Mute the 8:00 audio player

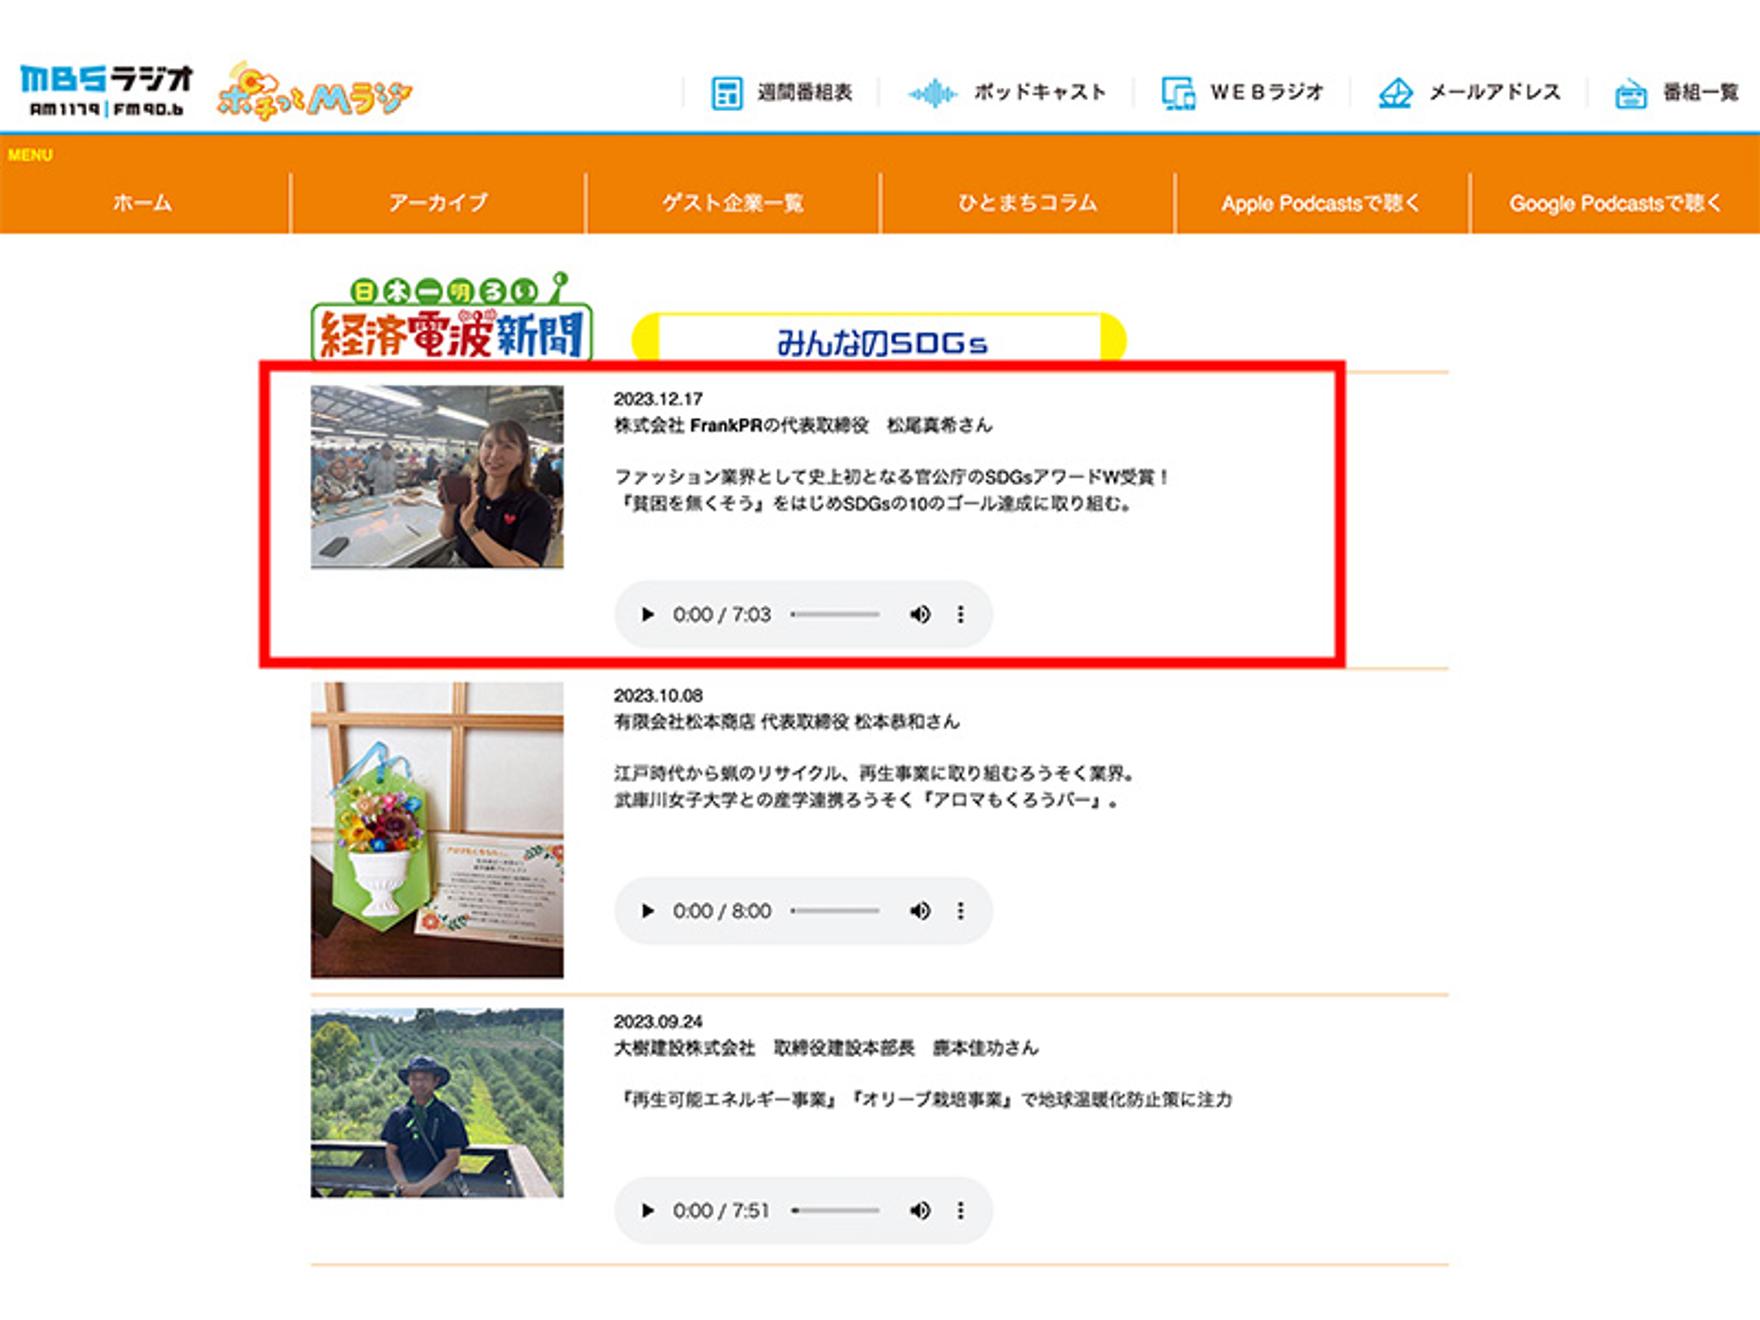(x=920, y=911)
